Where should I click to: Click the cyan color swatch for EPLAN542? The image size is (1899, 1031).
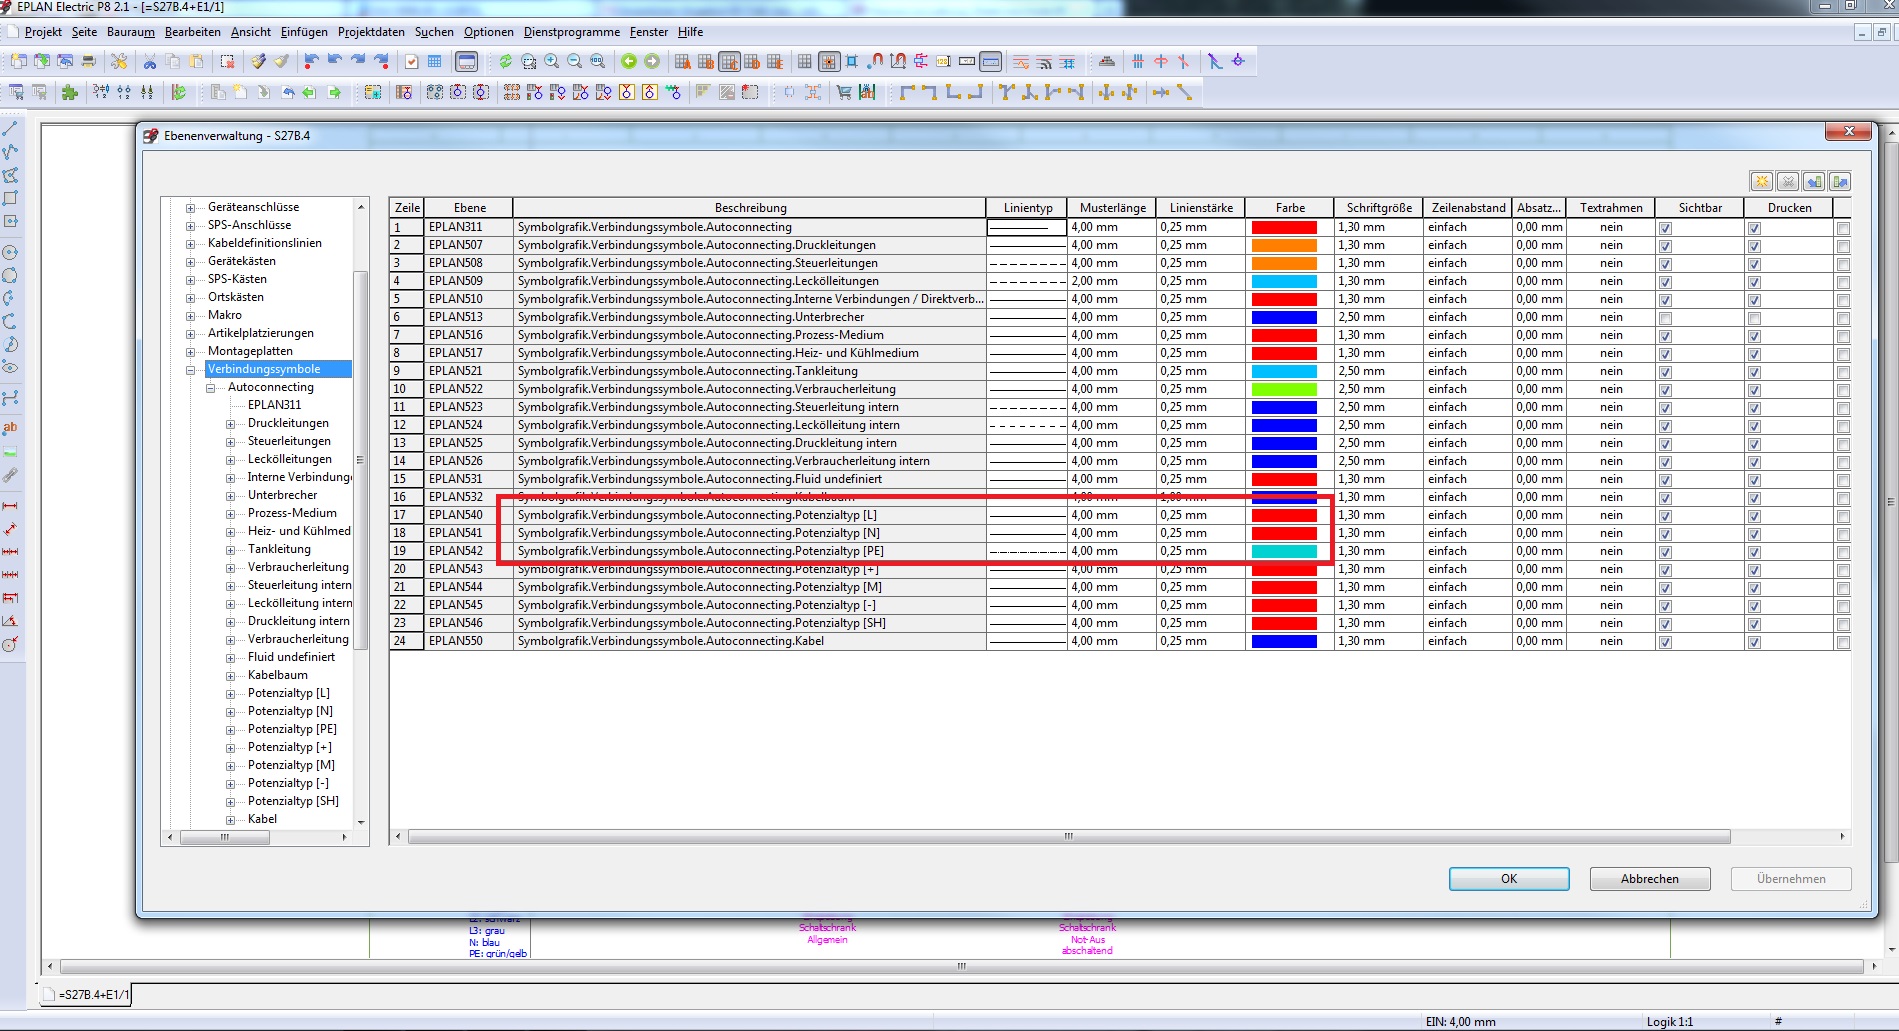tap(1284, 552)
